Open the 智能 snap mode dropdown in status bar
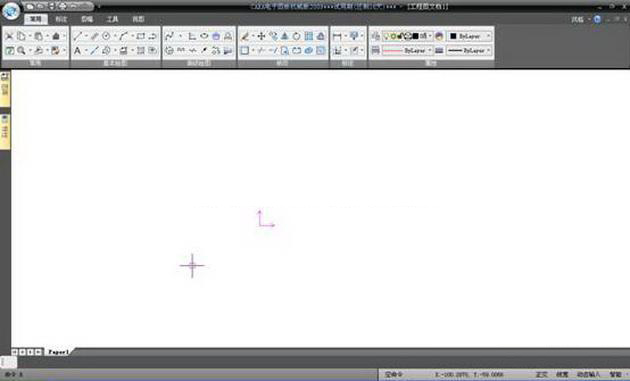Viewport: 630px width, 381px height. pos(618,375)
